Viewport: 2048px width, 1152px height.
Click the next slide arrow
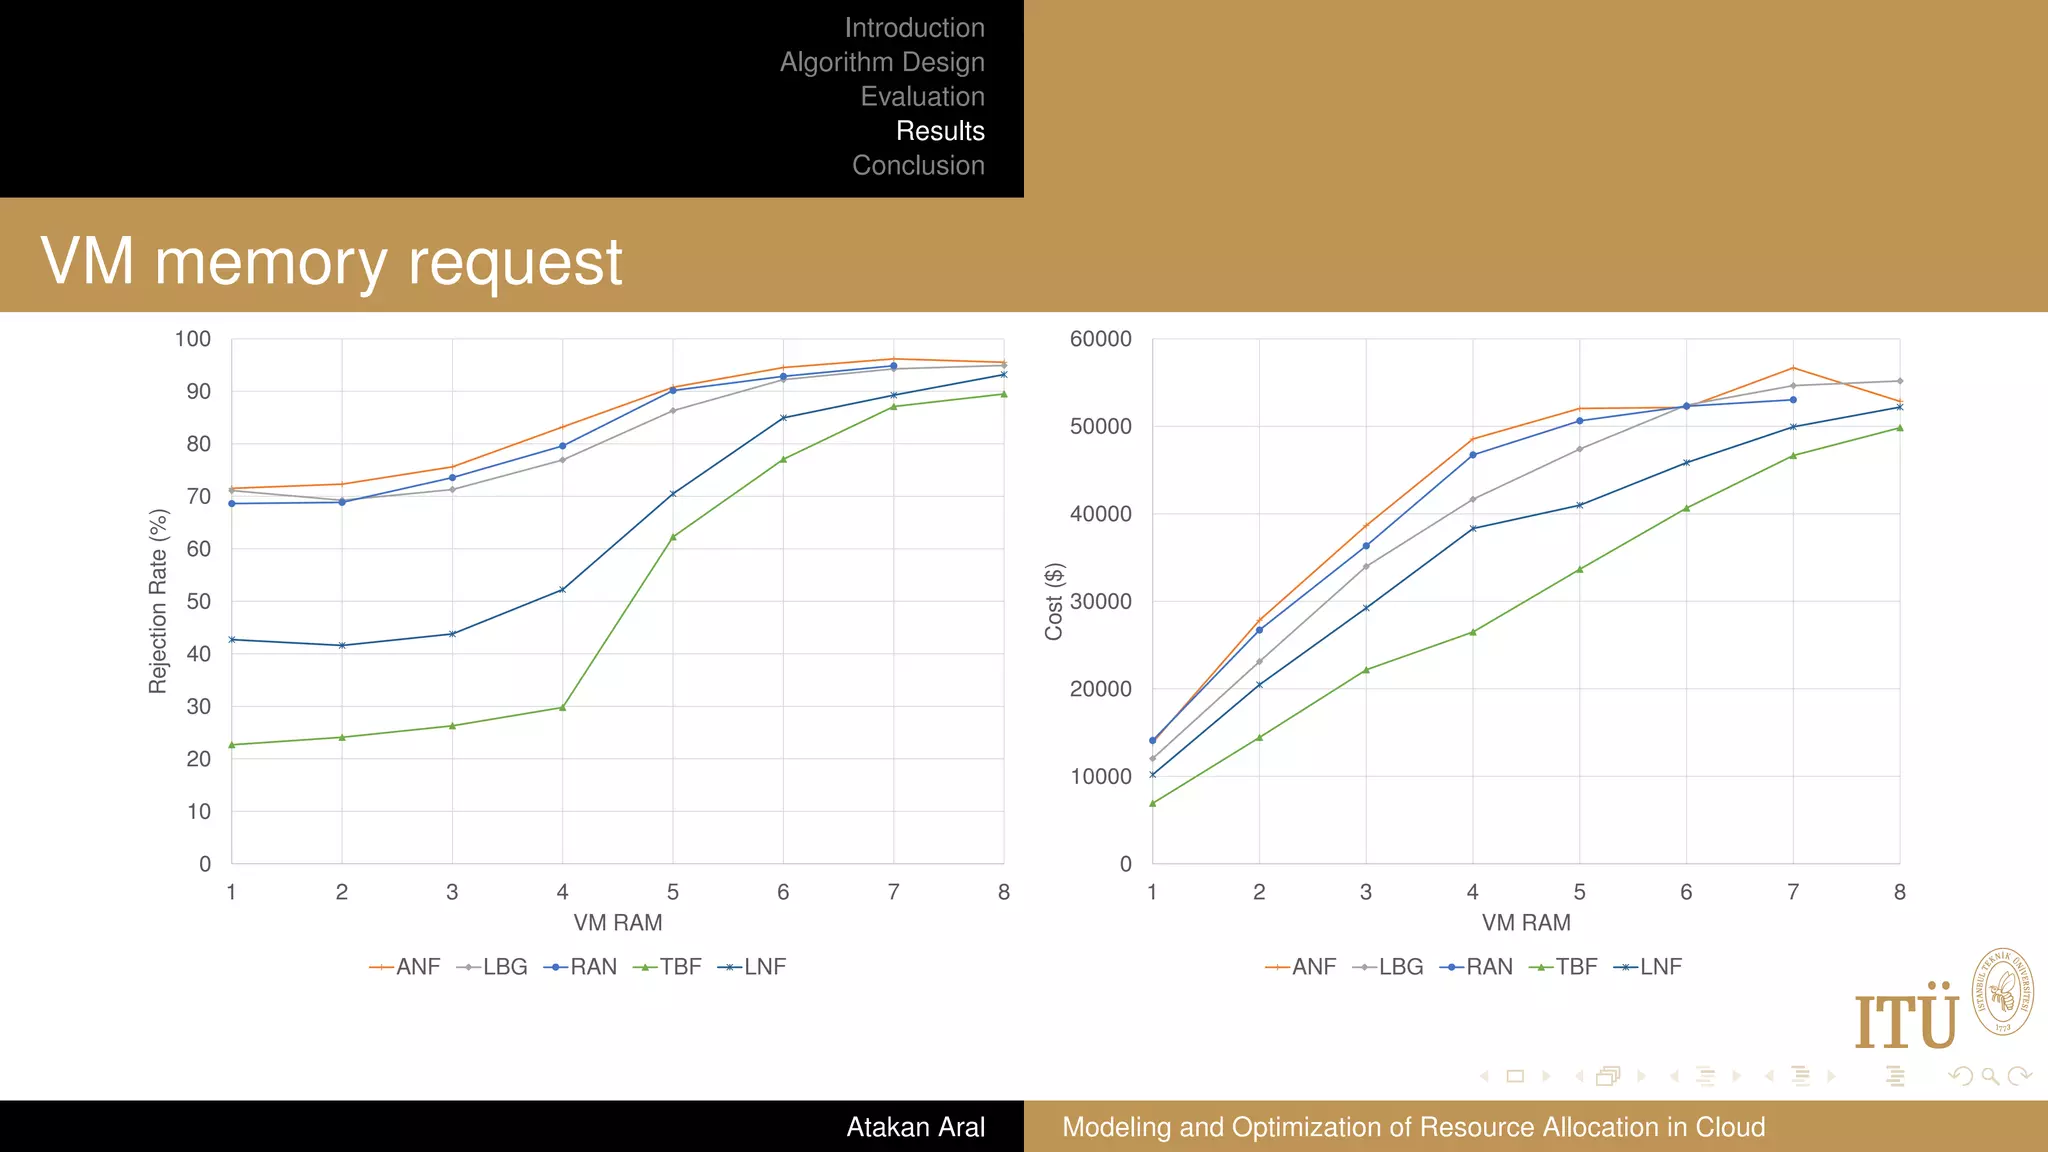(1546, 1076)
